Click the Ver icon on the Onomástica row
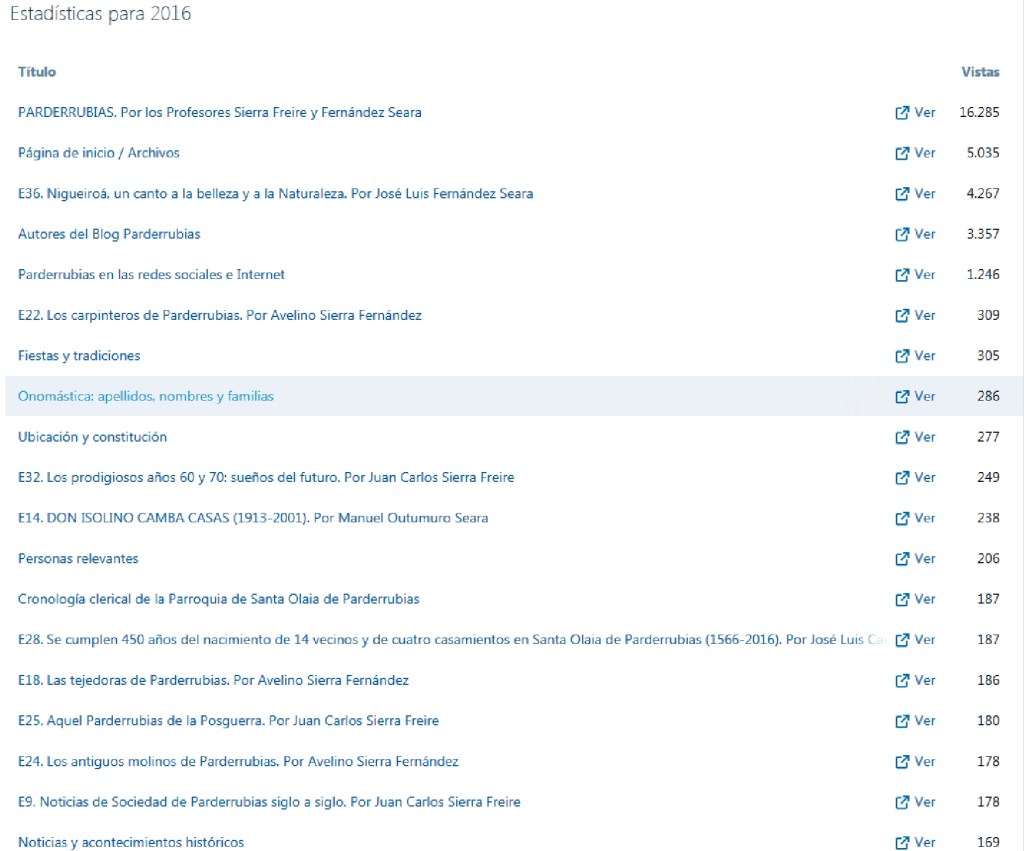This screenshot has height=851, width=1024. click(902, 397)
